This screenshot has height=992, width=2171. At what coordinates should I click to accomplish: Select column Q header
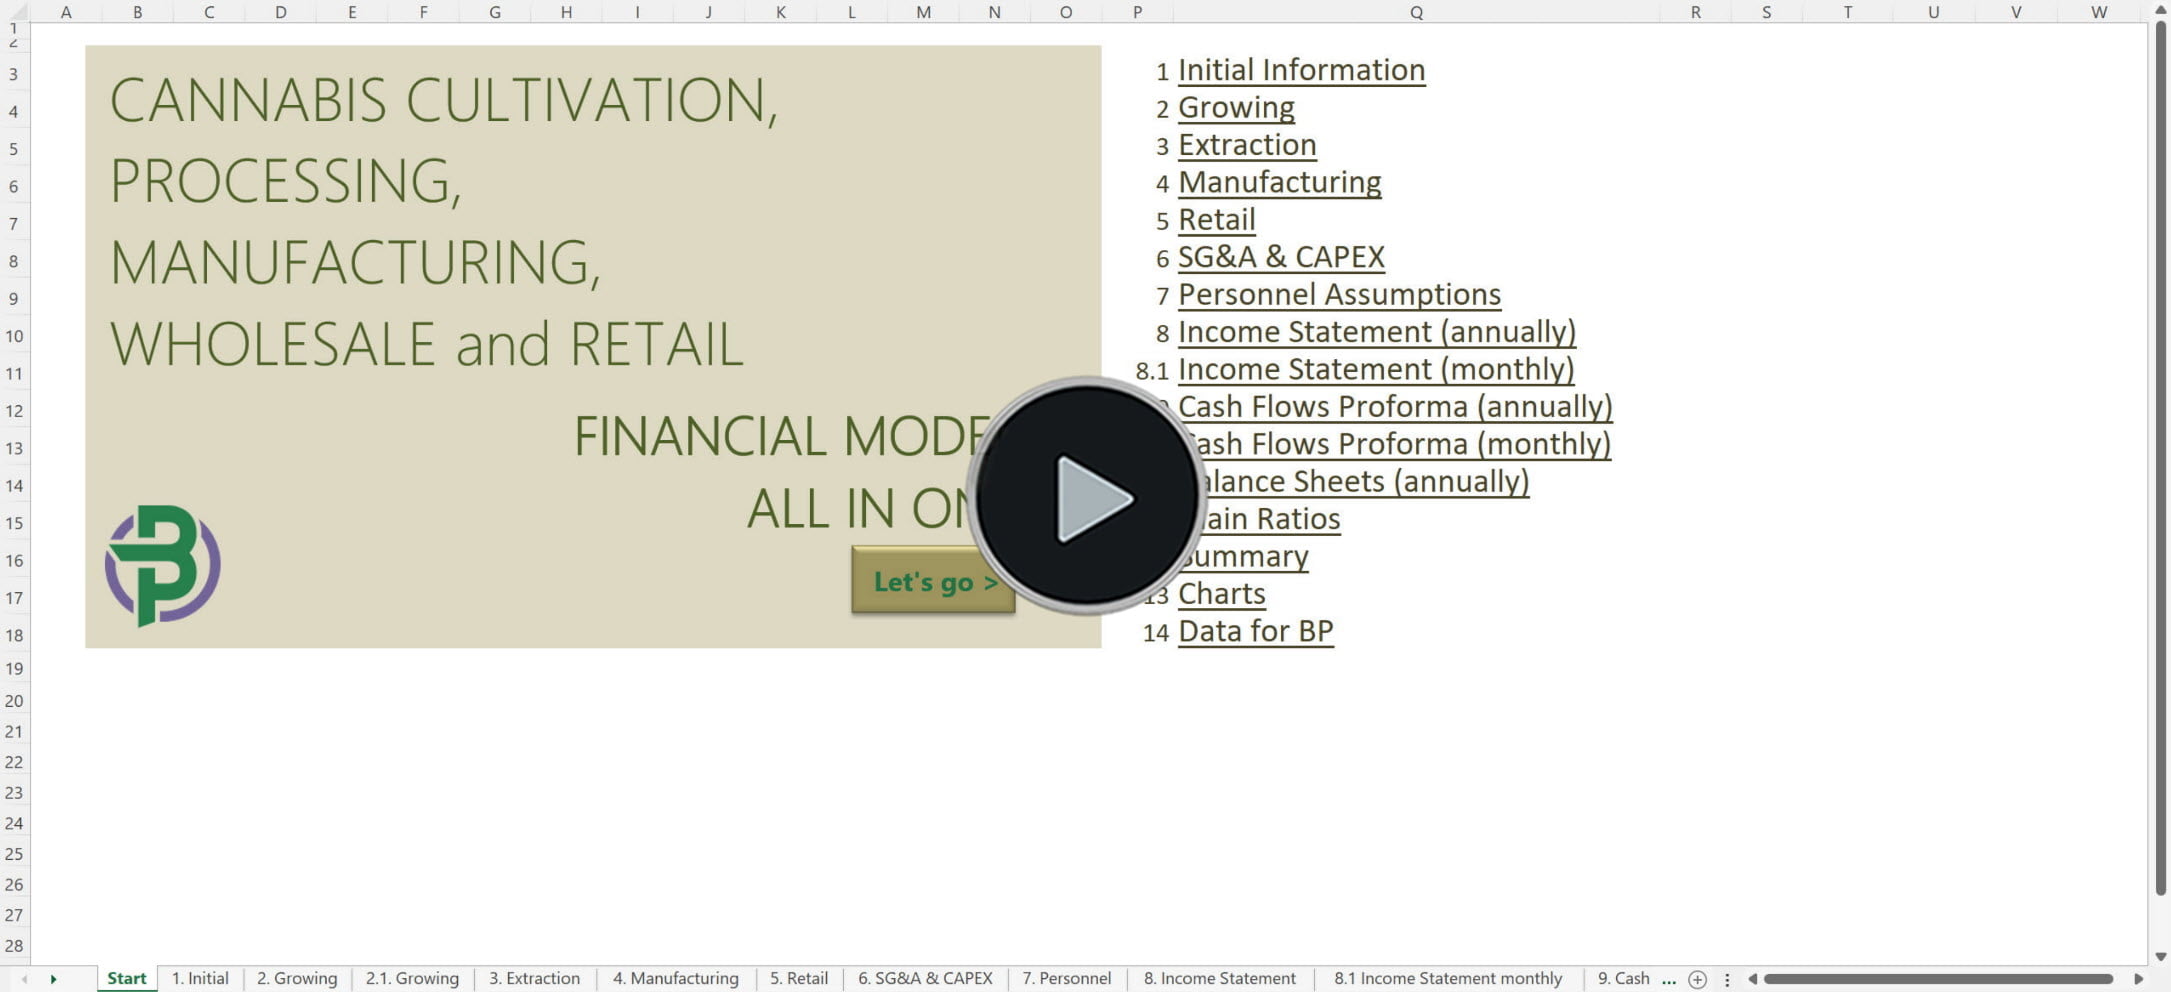click(x=1416, y=12)
